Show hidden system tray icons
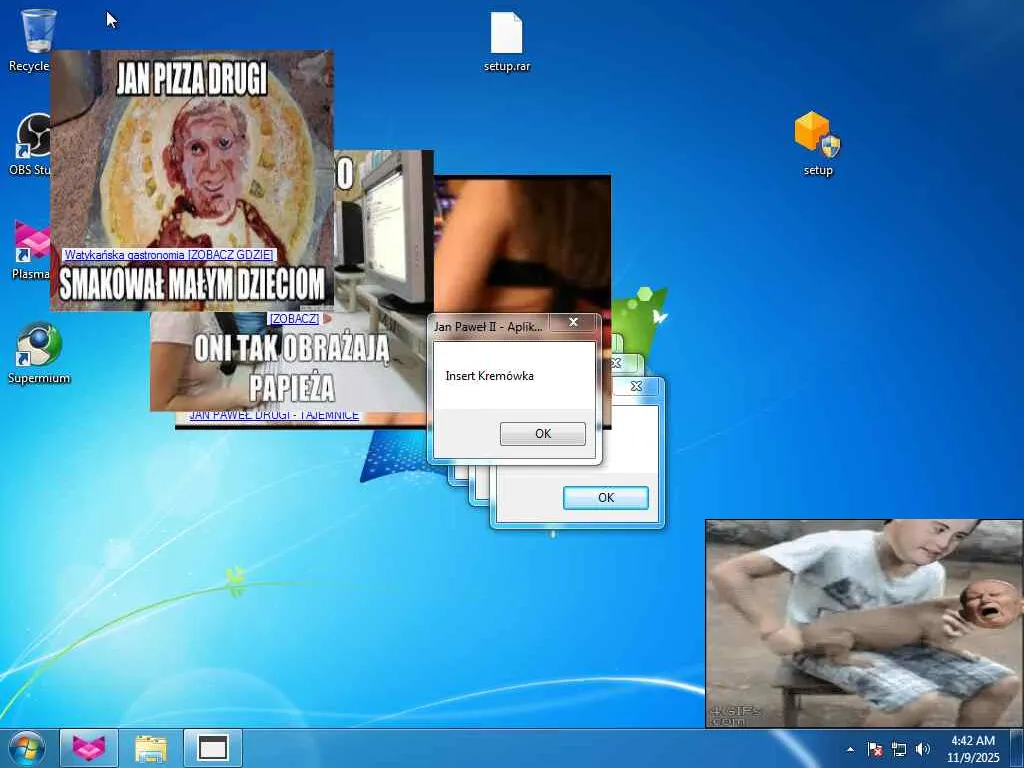This screenshot has height=768, width=1024. click(x=850, y=749)
